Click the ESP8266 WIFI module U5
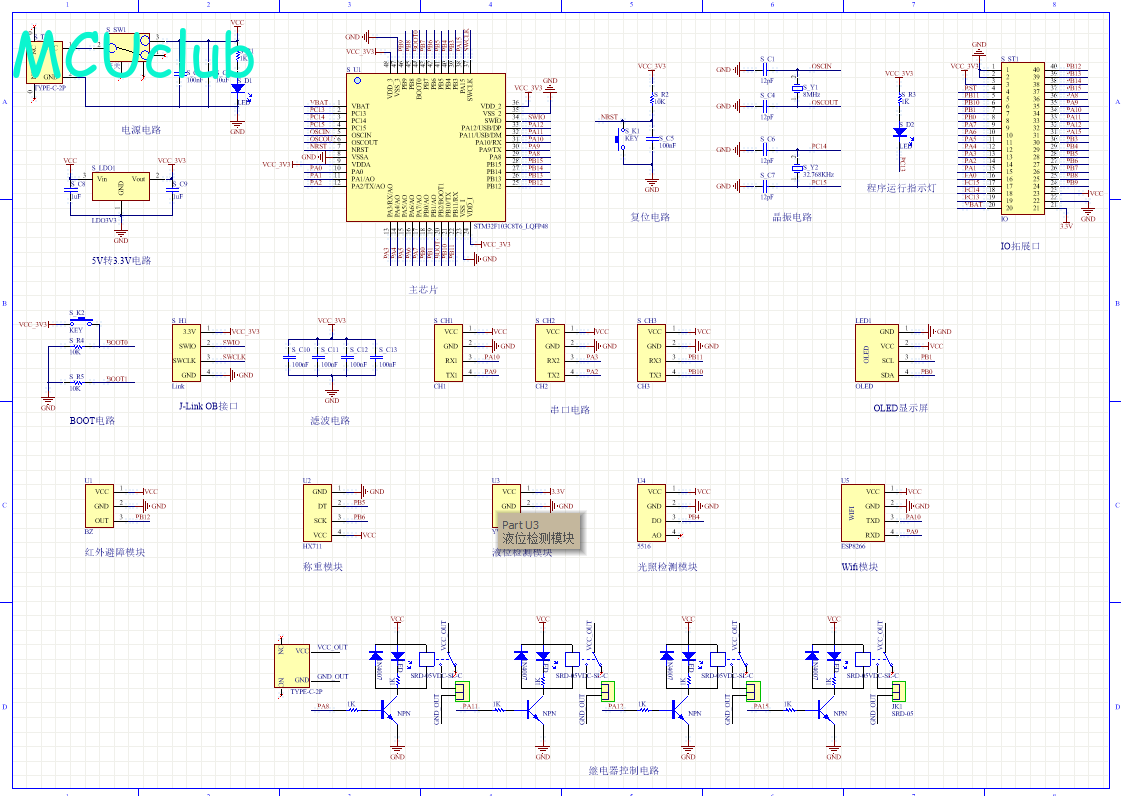Viewport: 1121px width, 796px height. [863, 514]
